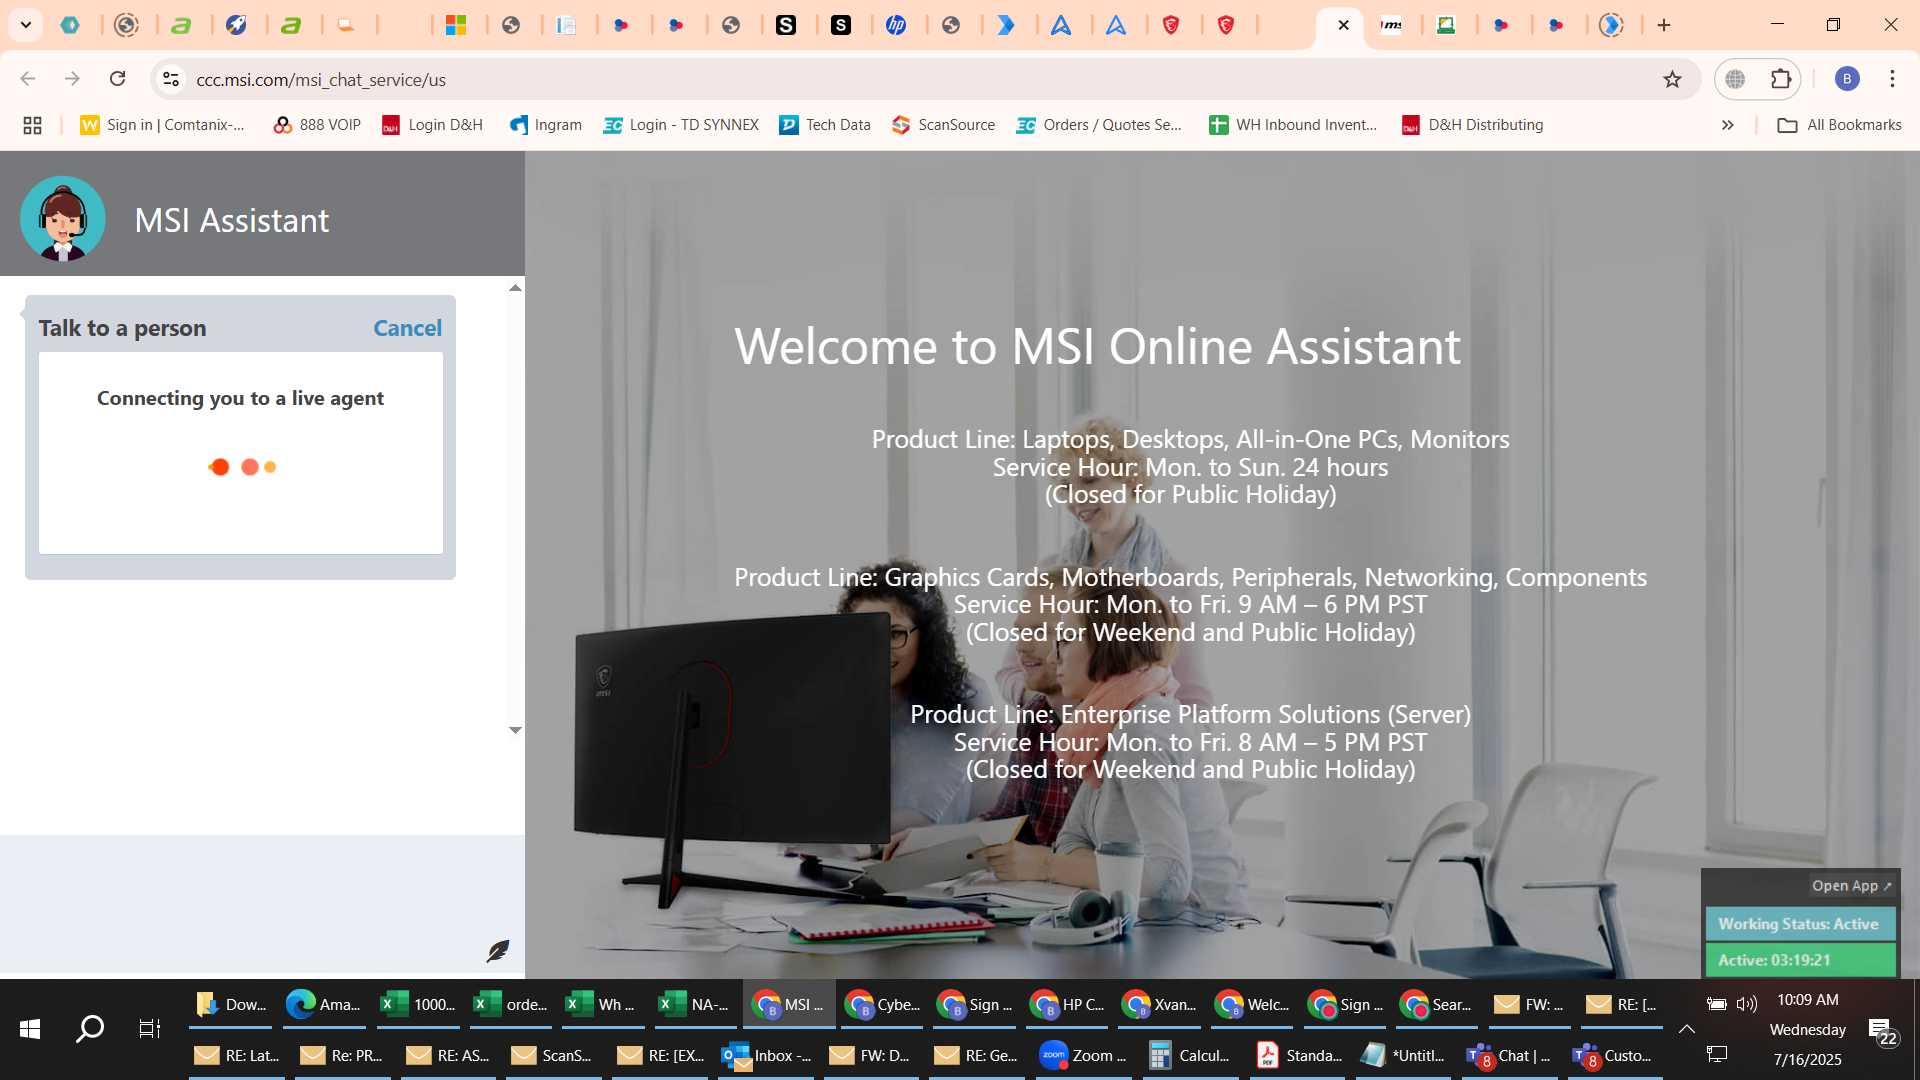Open the Login - TD SYNNEX bookmark
The width and height of the screenshot is (1920, 1080).
click(x=681, y=125)
